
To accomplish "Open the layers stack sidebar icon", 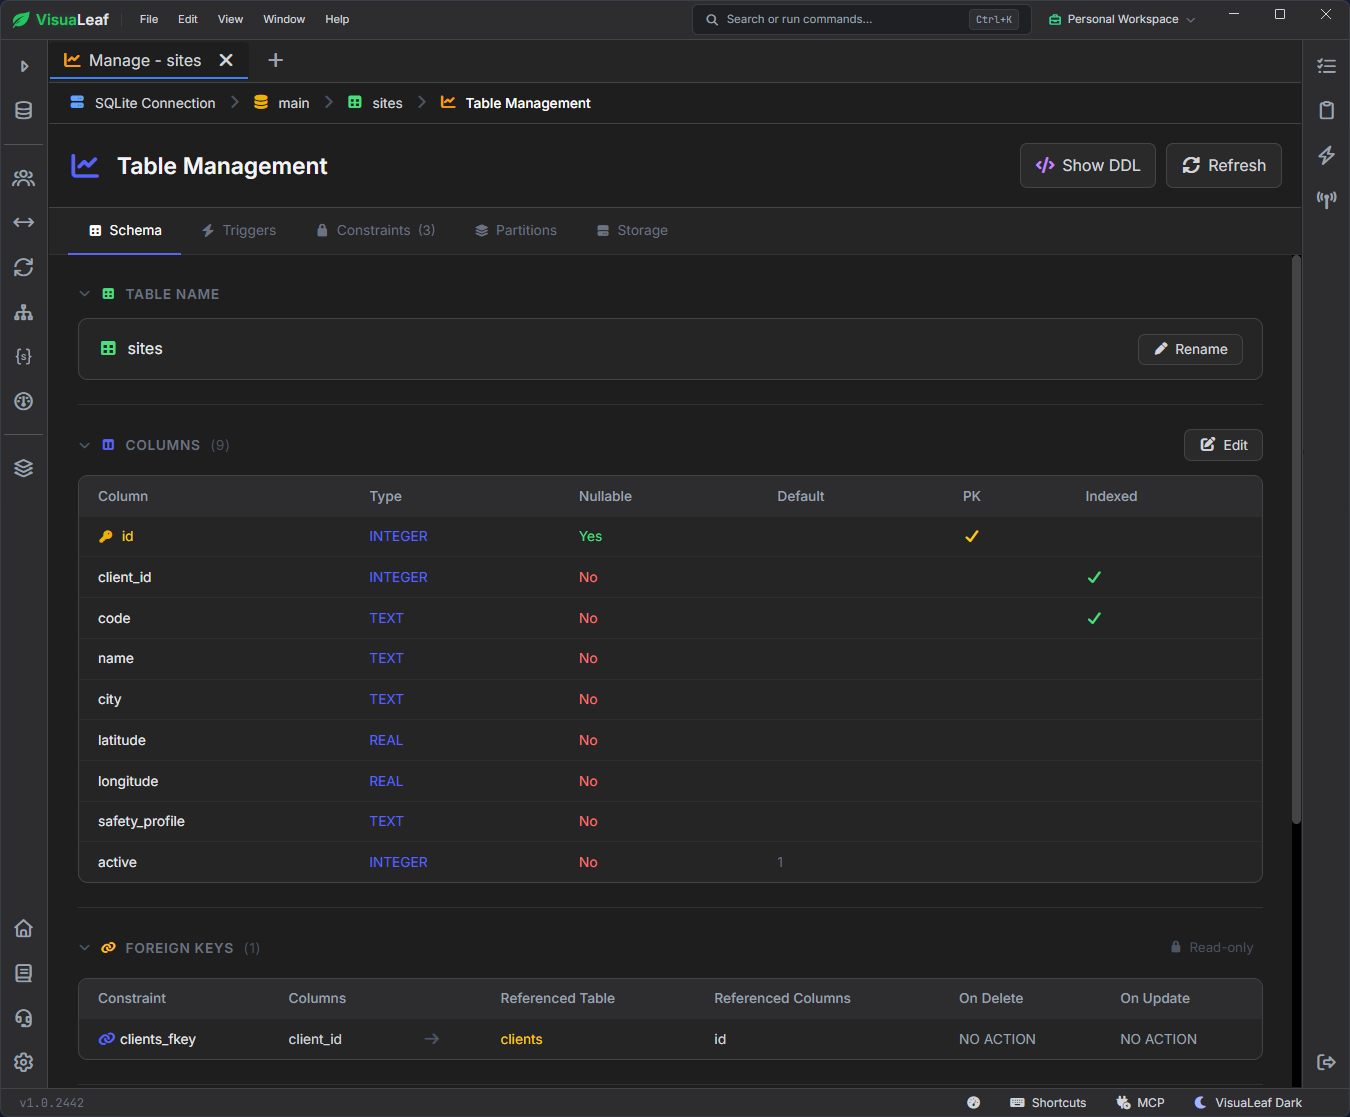I will click(x=24, y=468).
